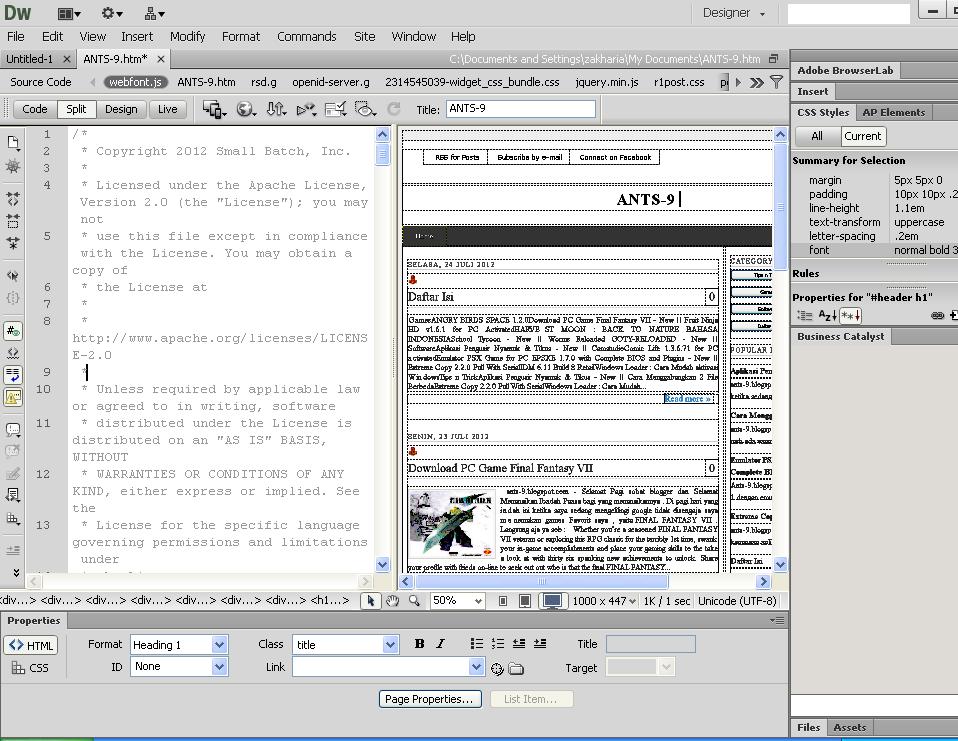958x741 pixels.
Task: Apply bold using the B icon in Properties
Action: coord(419,644)
